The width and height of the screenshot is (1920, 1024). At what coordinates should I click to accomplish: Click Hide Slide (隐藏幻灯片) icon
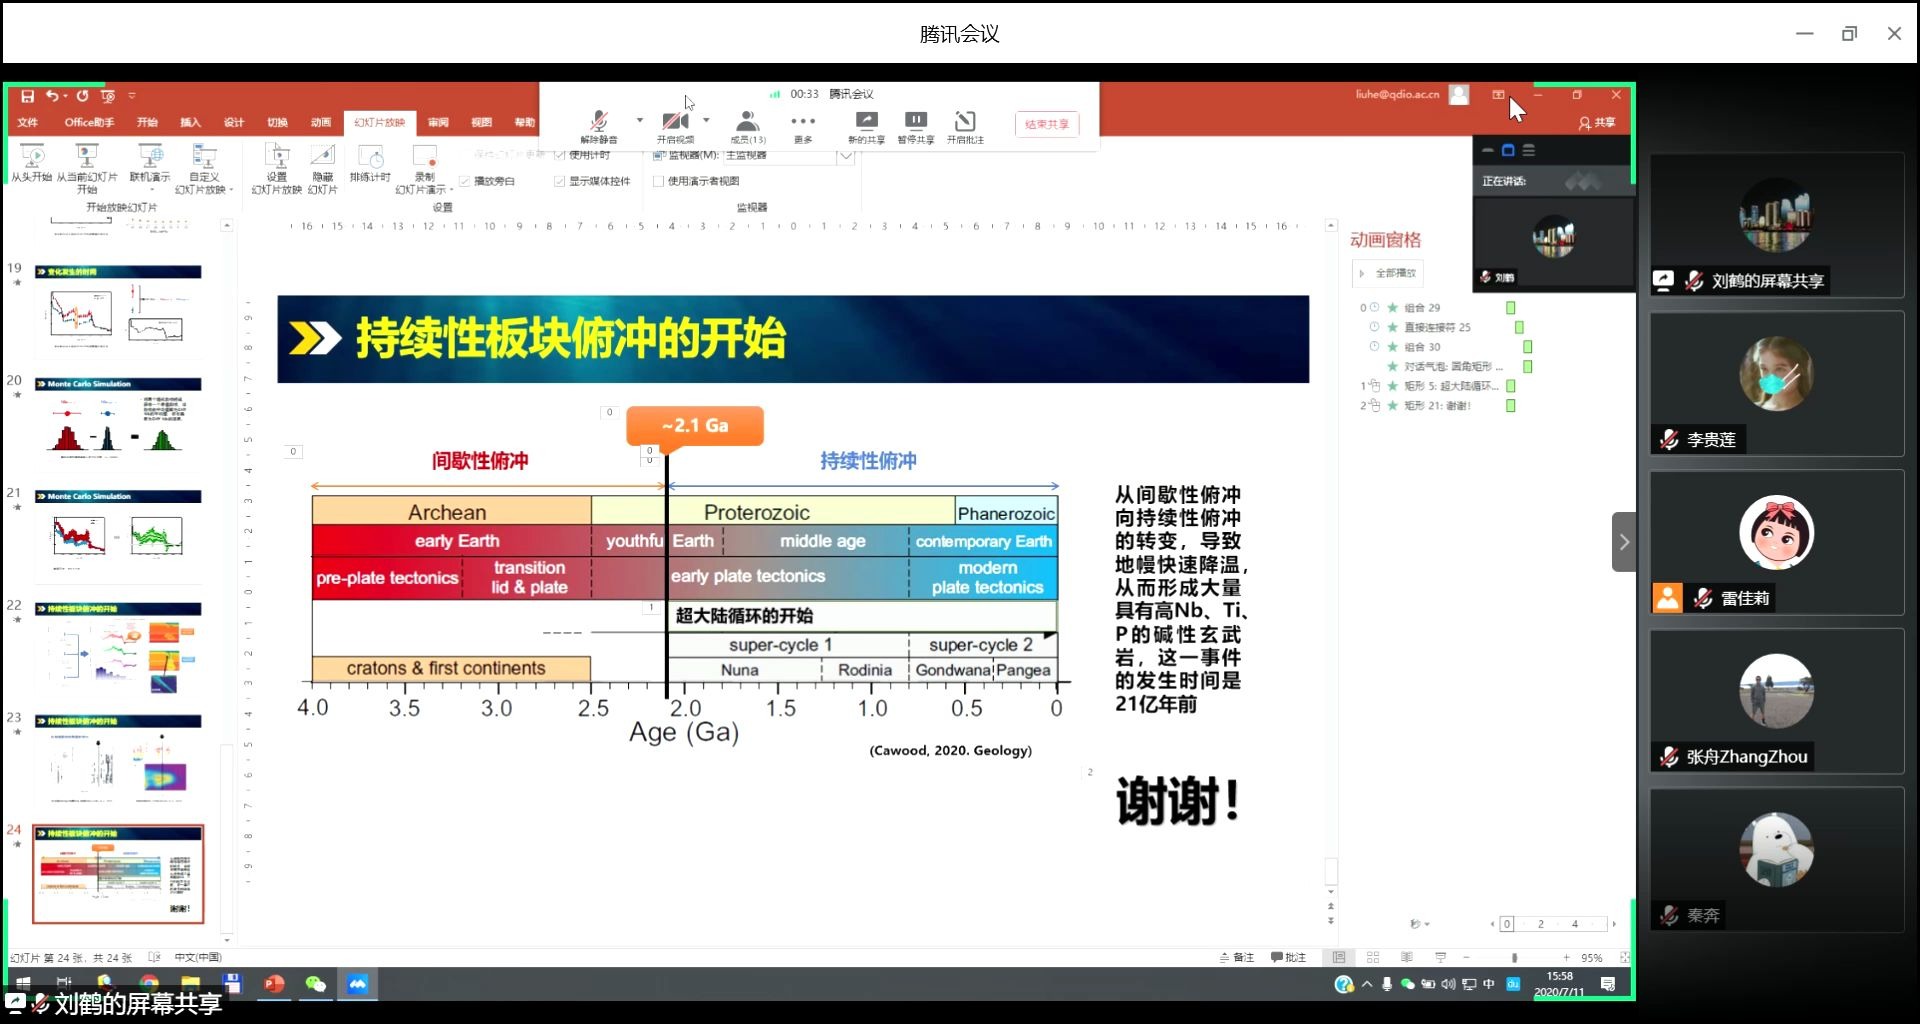tap(322, 168)
